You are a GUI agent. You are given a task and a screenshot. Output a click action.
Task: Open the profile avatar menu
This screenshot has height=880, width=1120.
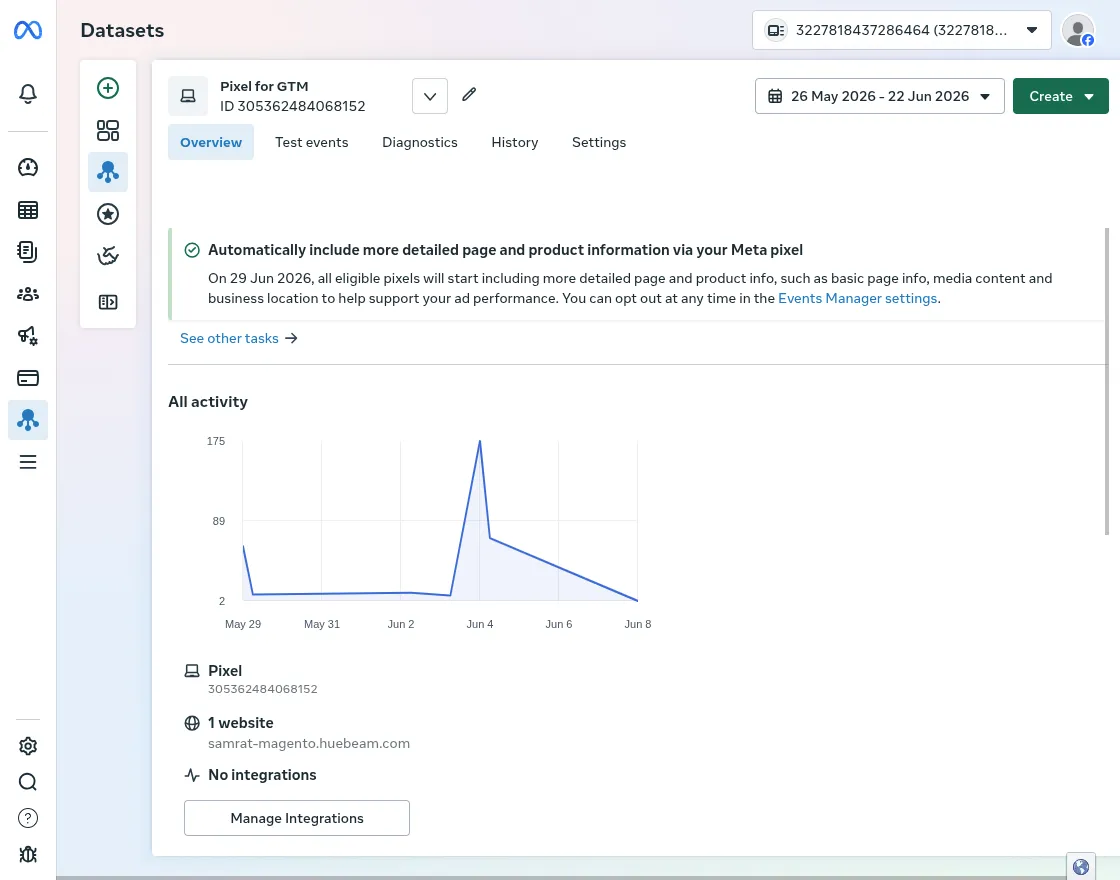click(1078, 30)
